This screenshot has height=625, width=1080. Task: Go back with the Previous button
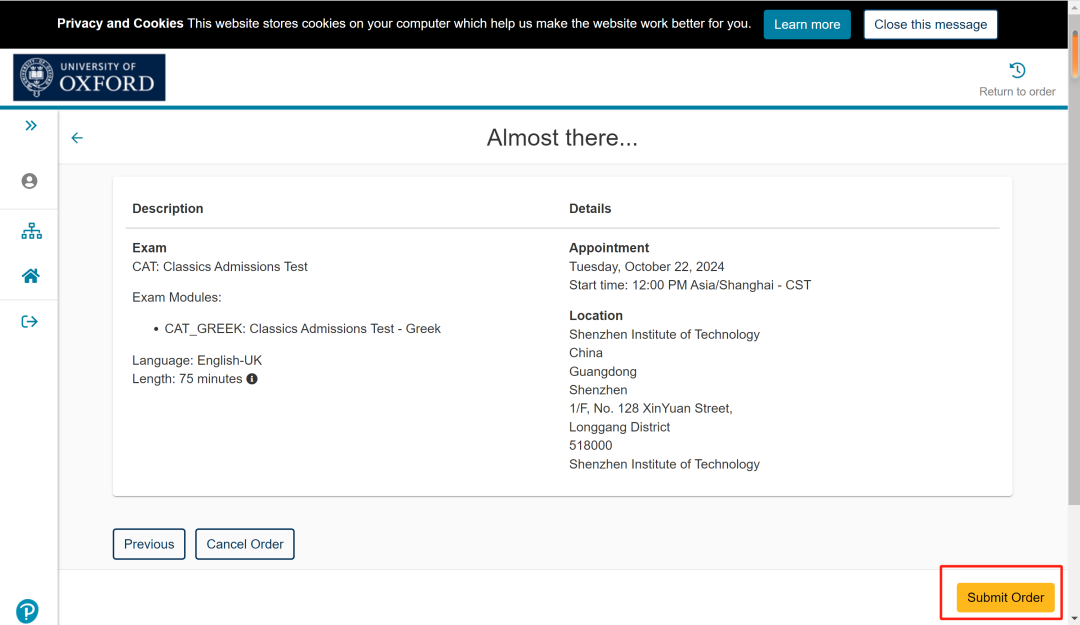coord(149,544)
